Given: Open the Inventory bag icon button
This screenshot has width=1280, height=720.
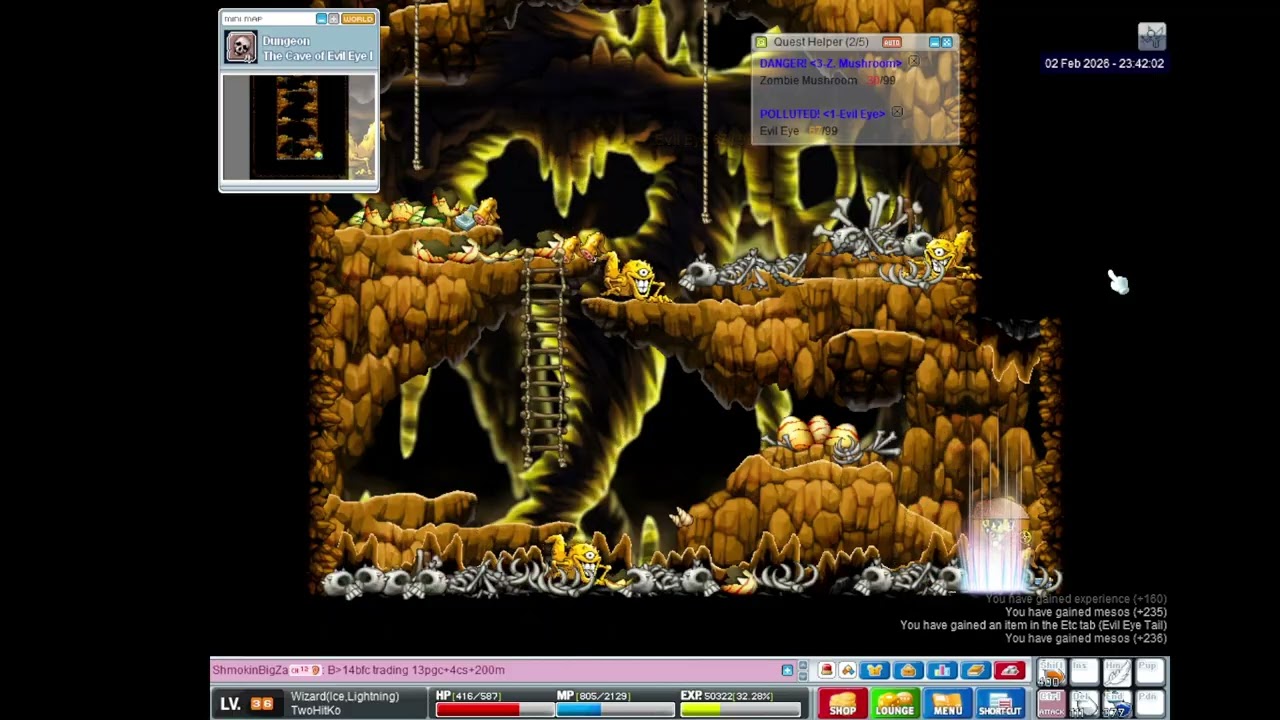Looking at the screenshot, I should coord(908,670).
